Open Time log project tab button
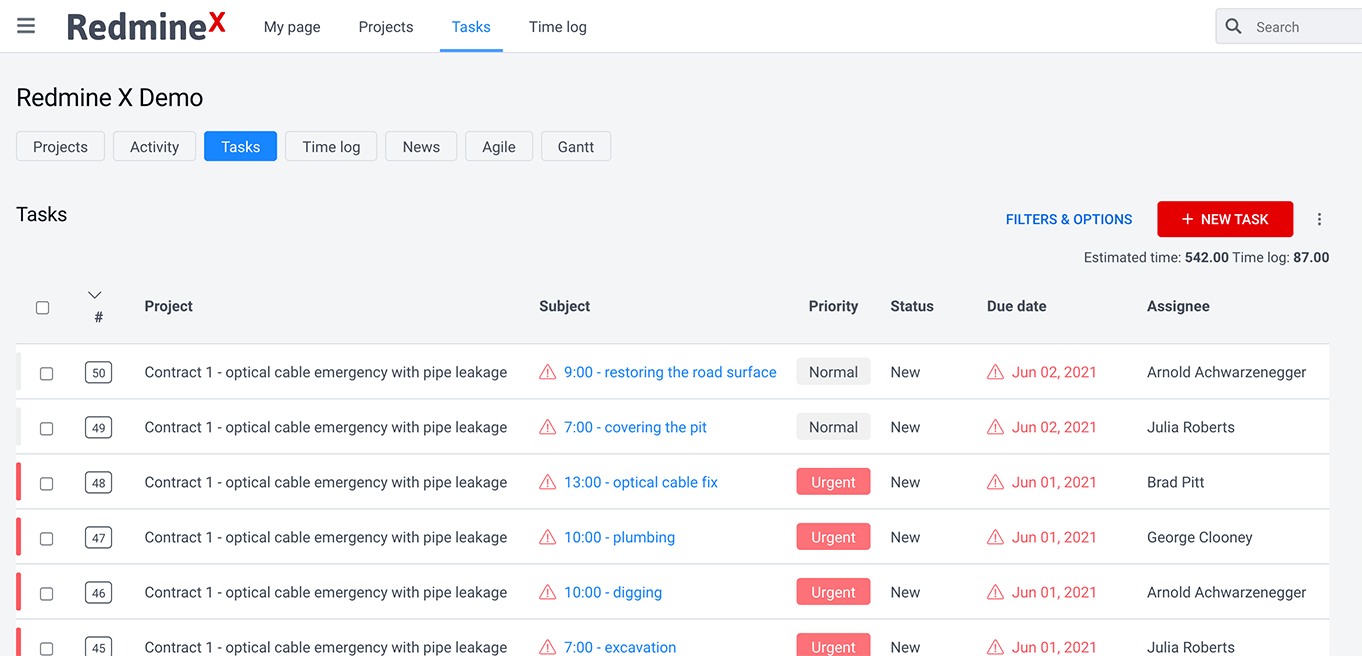This screenshot has width=1362, height=656. 331,146
